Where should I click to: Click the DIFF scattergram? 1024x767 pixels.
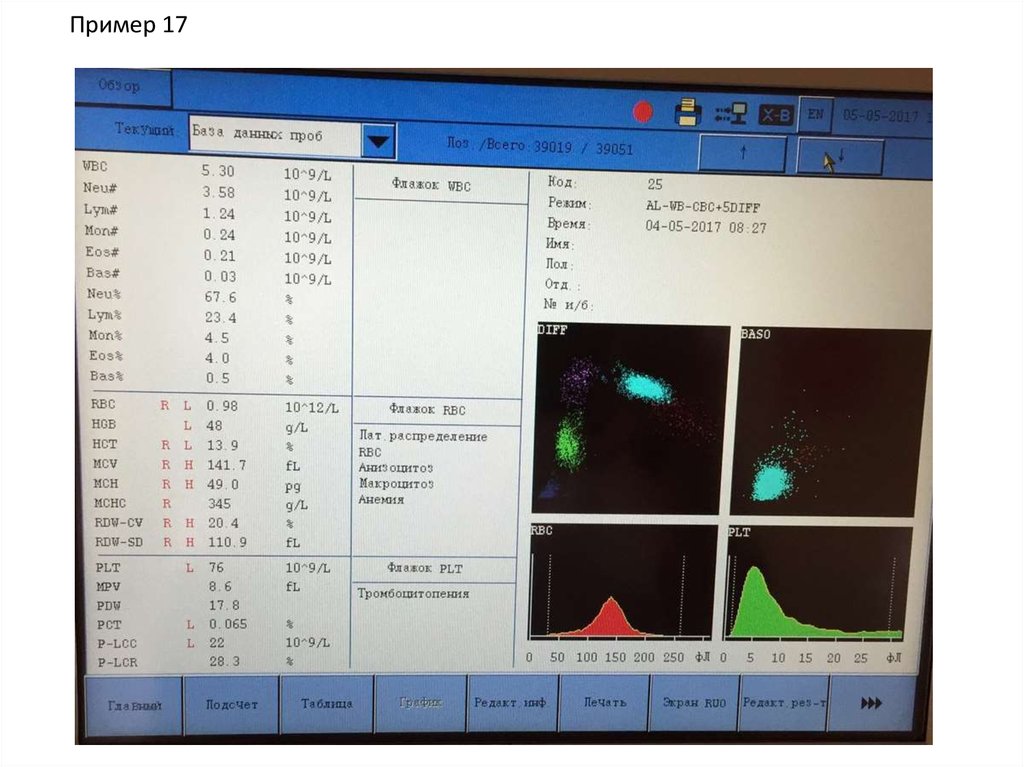[x=630, y=418]
